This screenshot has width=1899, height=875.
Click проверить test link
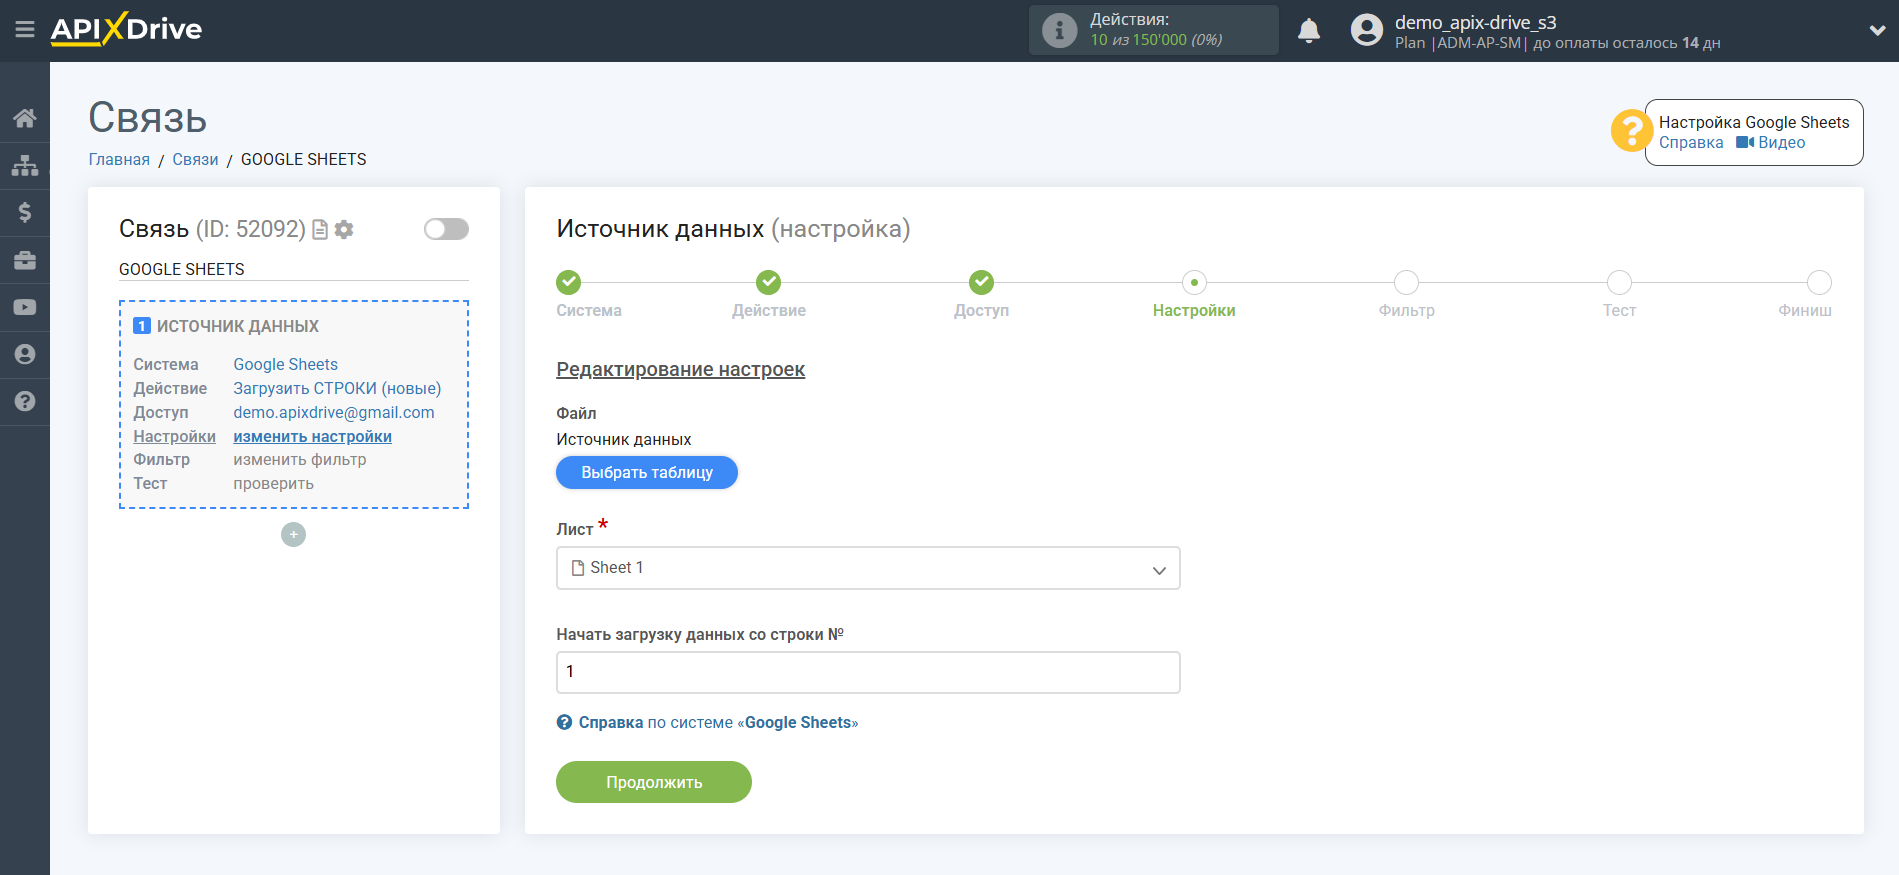pos(273,483)
